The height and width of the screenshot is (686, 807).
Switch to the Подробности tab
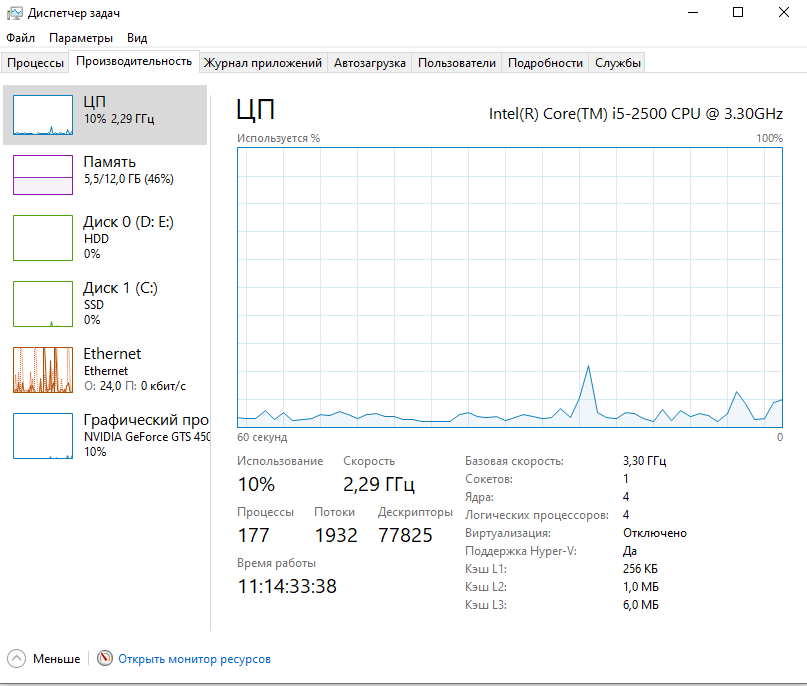tap(545, 63)
